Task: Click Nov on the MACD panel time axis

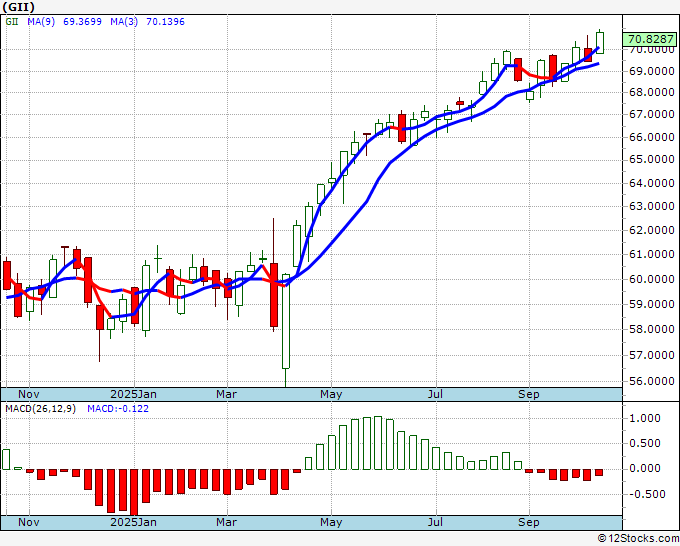Action: [x=29, y=522]
